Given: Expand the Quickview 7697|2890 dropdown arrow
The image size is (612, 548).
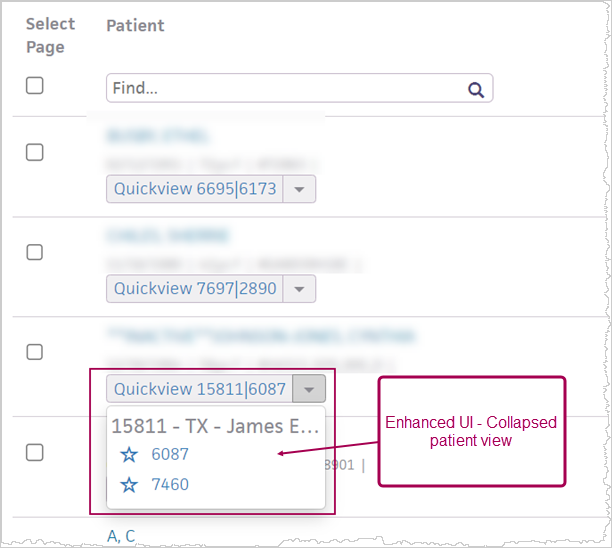Looking at the screenshot, I should pyautogui.click(x=300, y=289).
